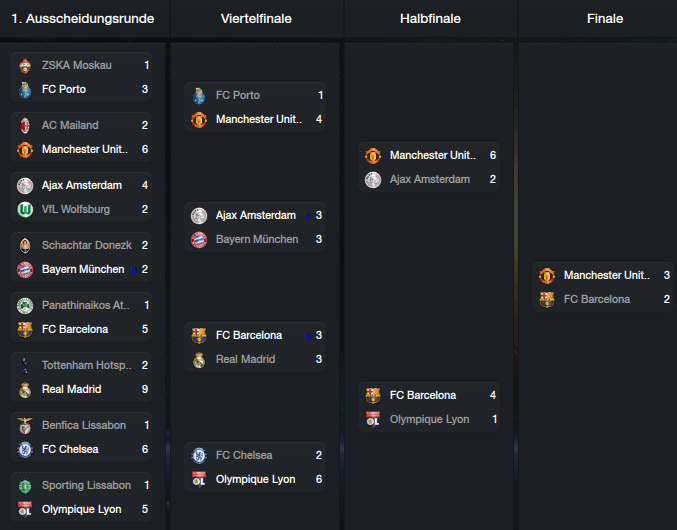677x530 pixels.
Task: Select the Halbfinale column header
Action: pyautogui.click(x=430, y=19)
